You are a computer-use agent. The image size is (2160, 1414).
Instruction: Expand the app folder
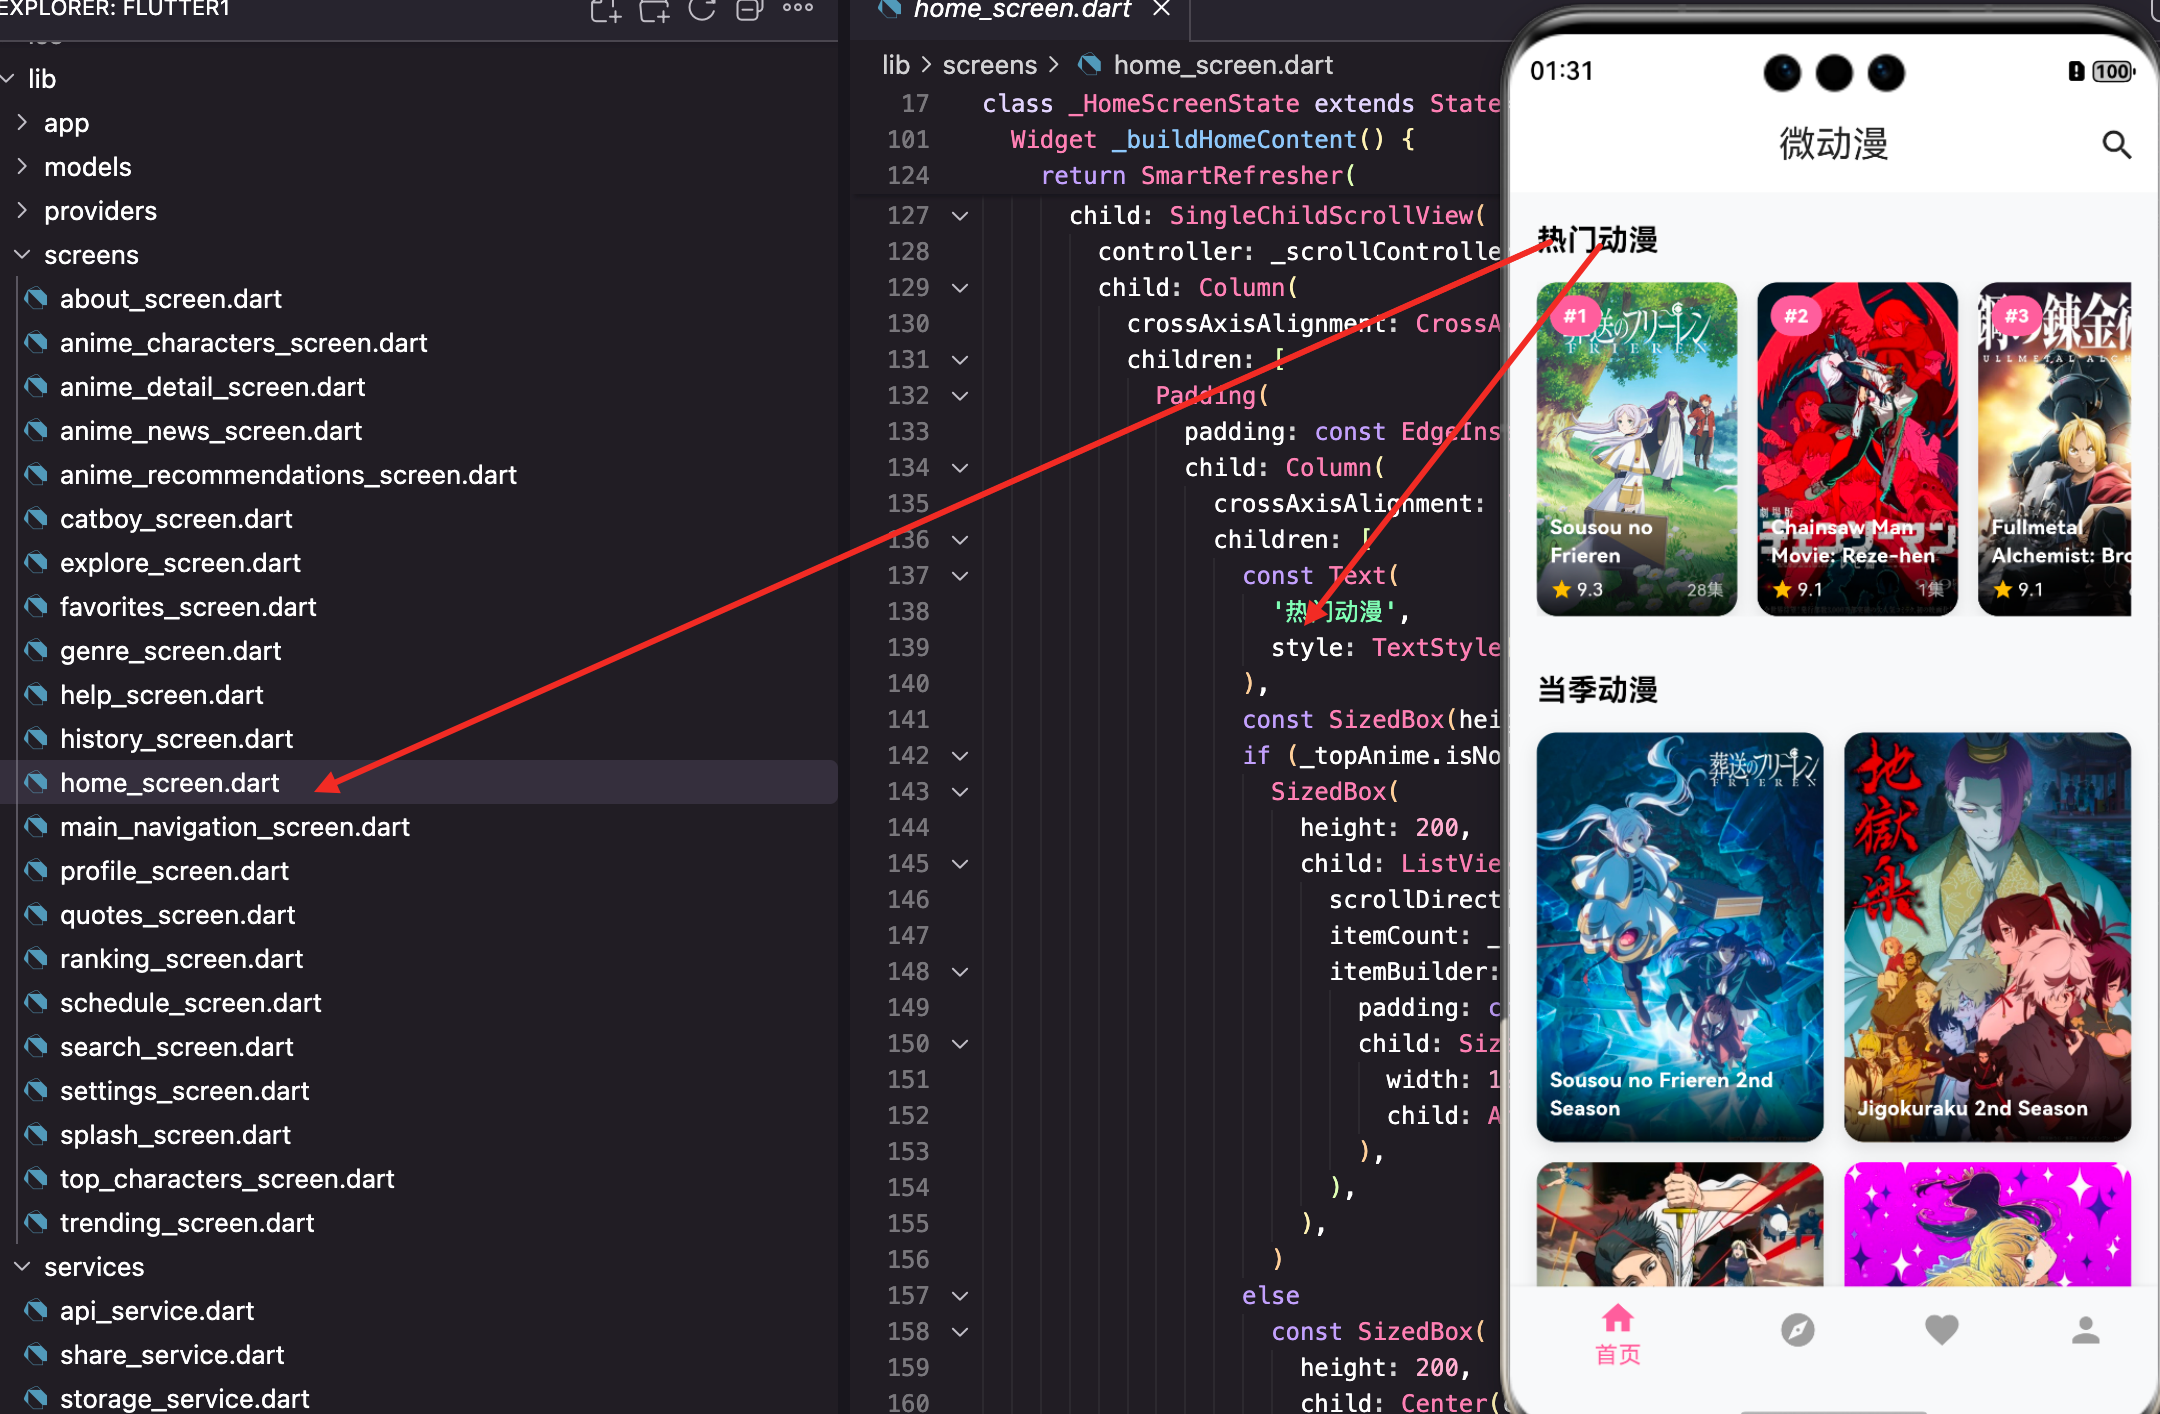tap(66, 123)
